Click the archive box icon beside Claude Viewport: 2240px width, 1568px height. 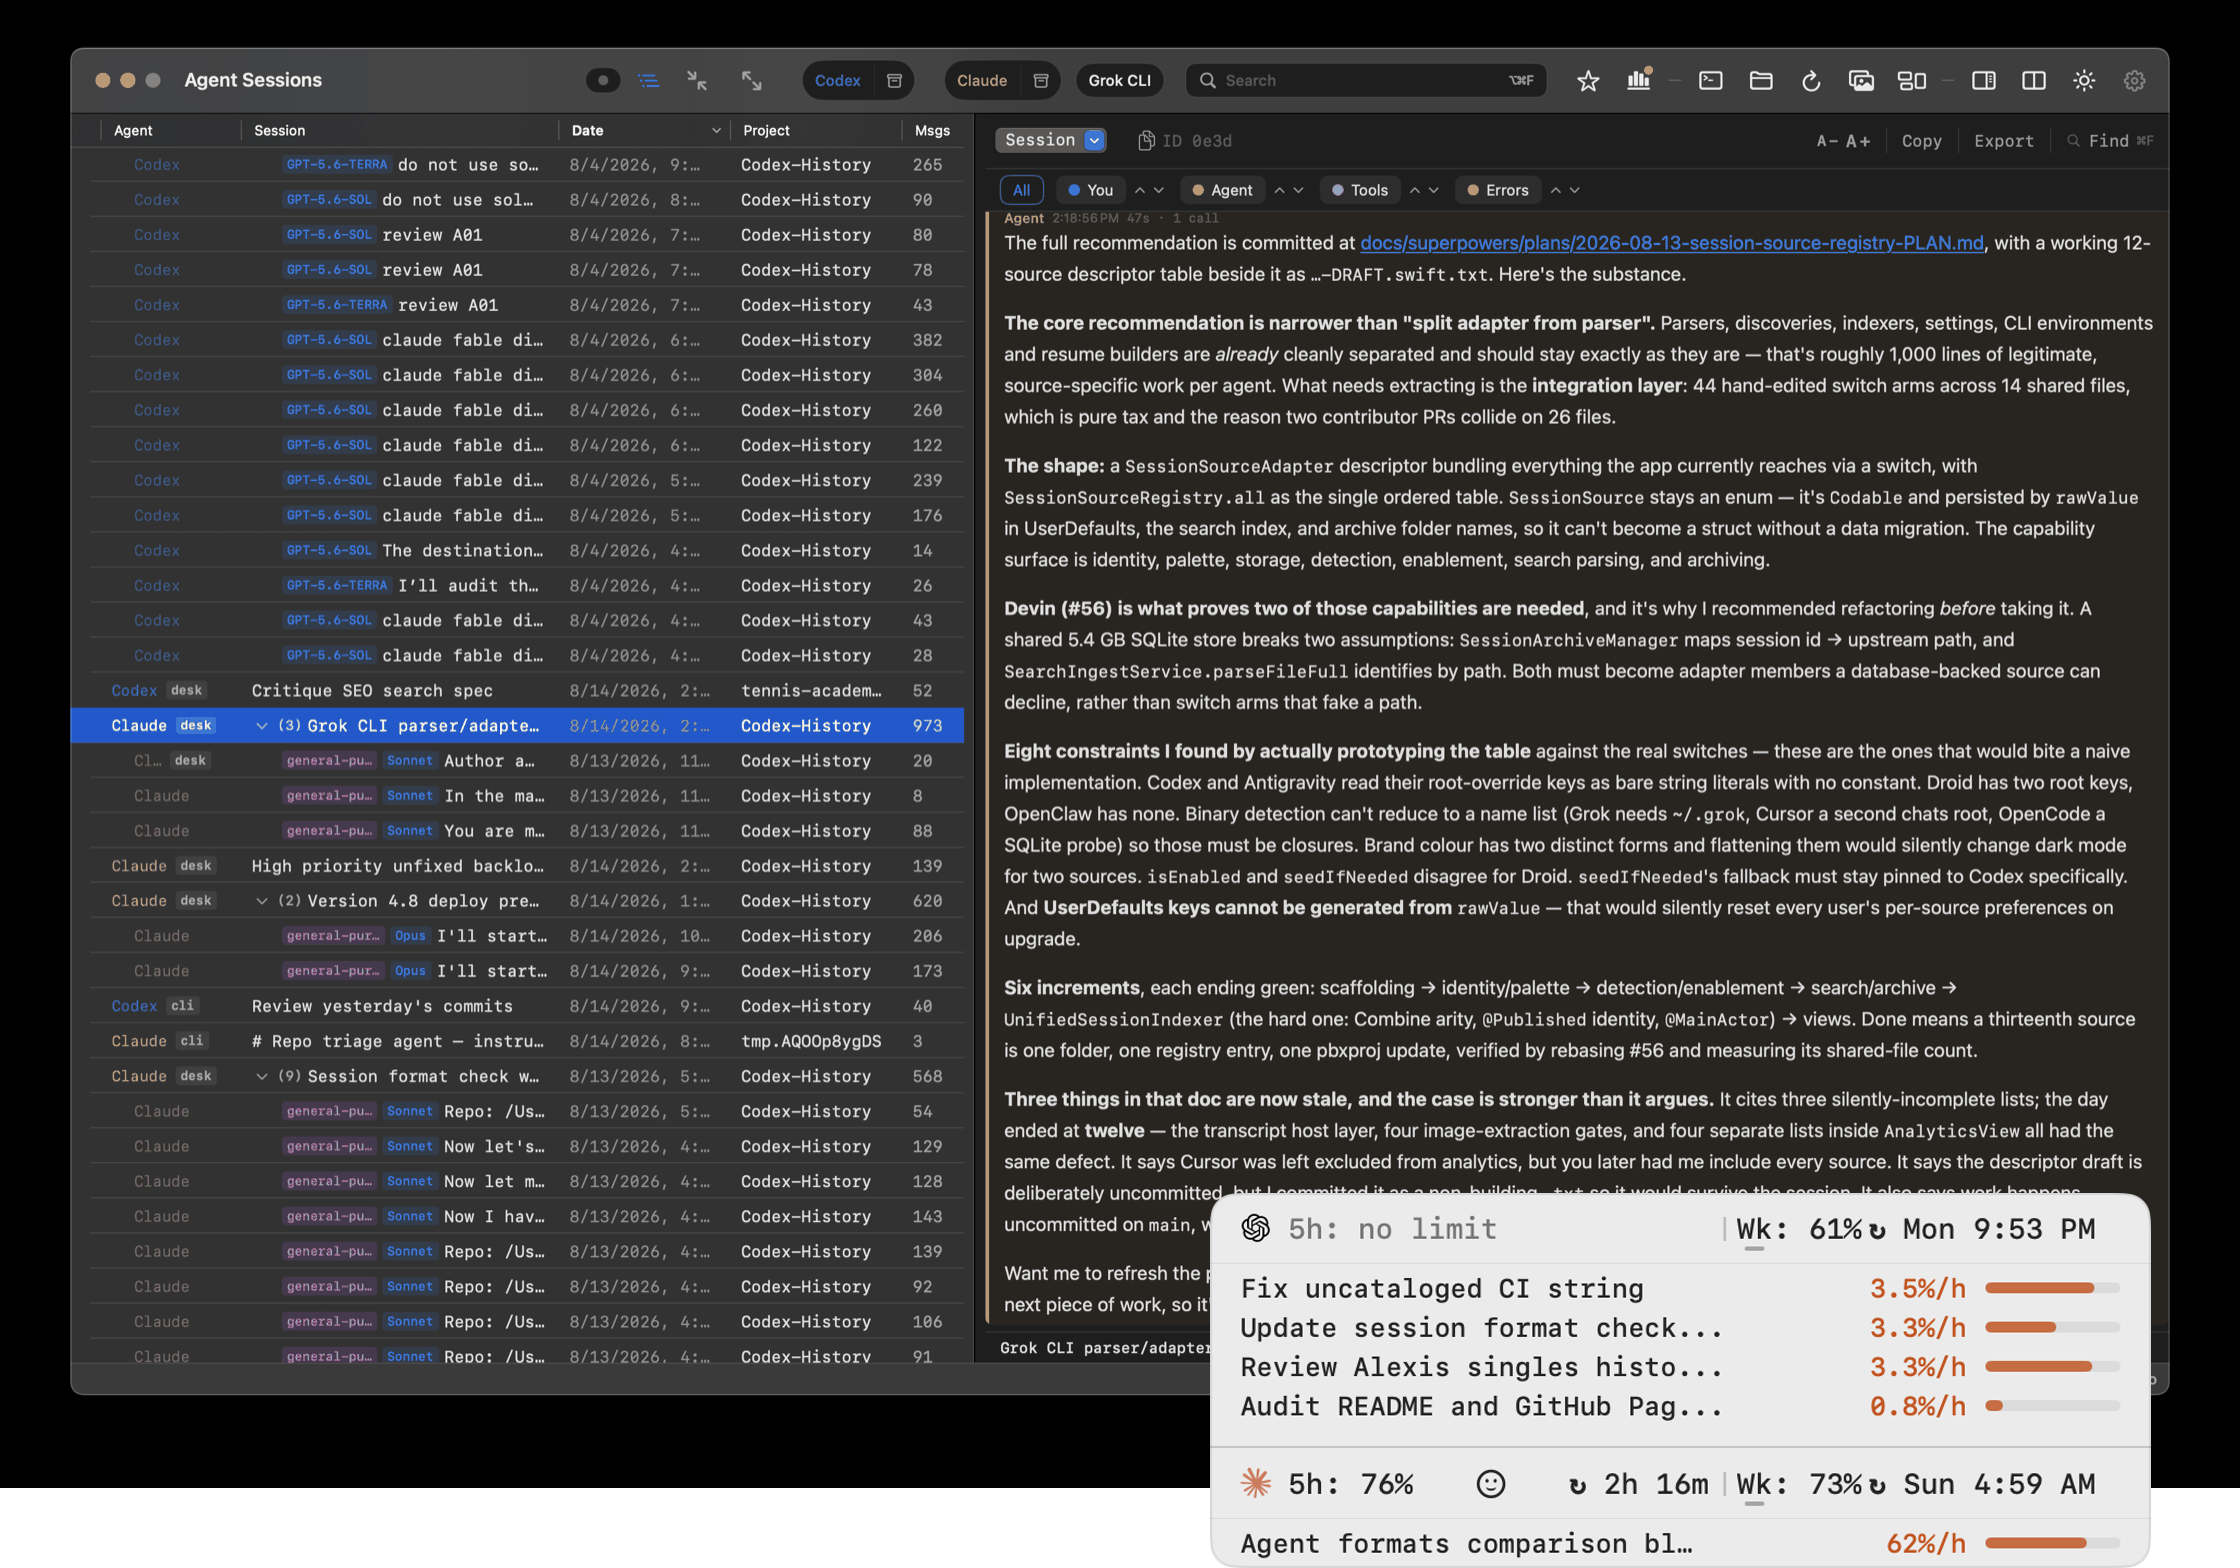1041,80
